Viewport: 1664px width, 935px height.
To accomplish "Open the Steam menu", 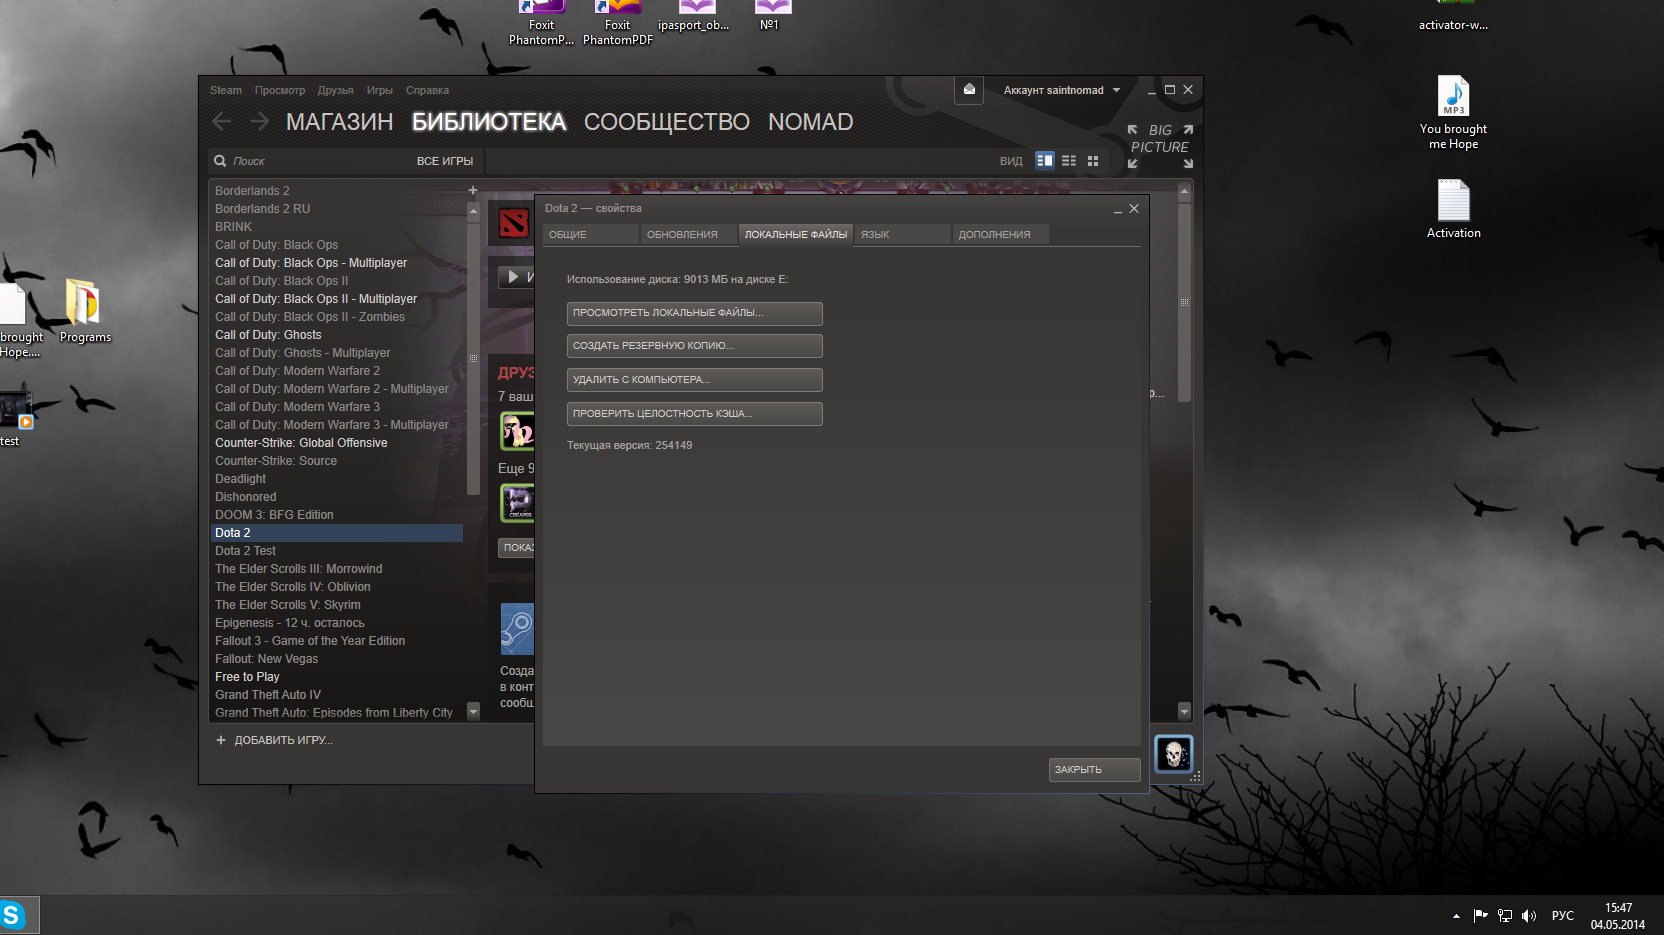I will 226,90.
